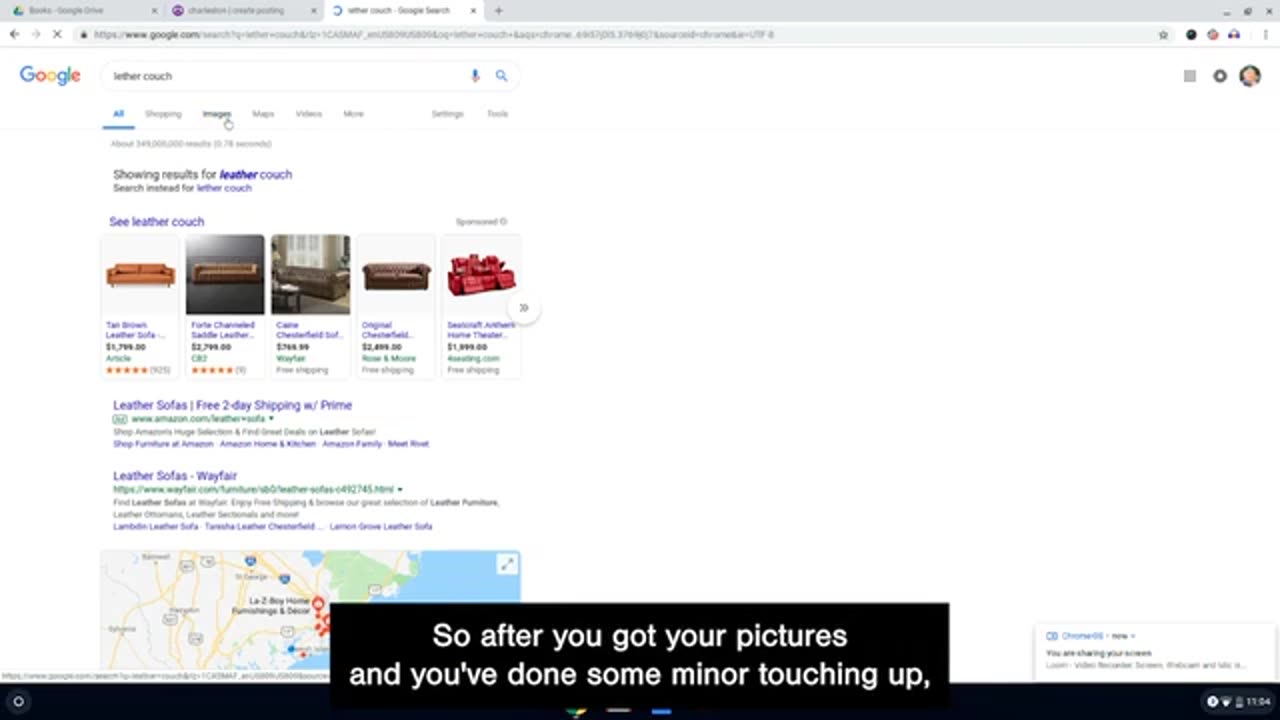
Task: Click 'Shop Furniture at Amazon' sitelink
Action: point(163,444)
